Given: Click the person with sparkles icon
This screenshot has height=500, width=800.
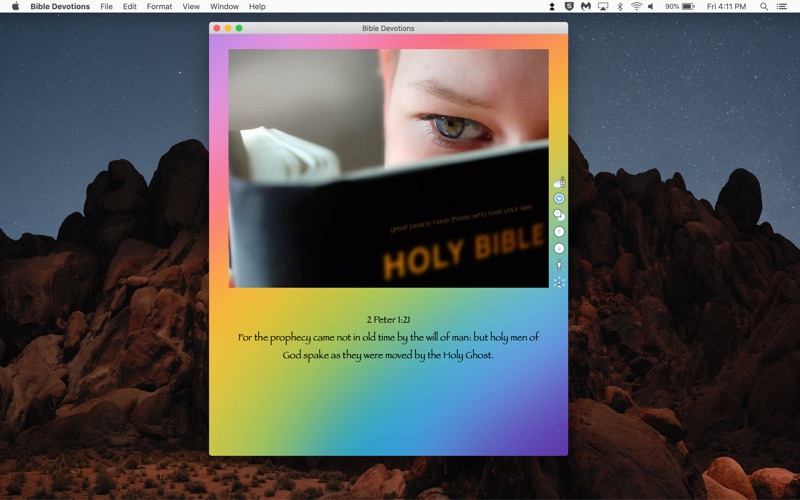Looking at the screenshot, I should pos(559,282).
